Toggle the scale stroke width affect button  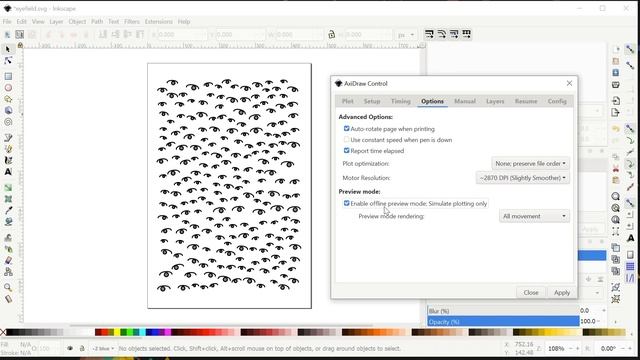[429, 34]
